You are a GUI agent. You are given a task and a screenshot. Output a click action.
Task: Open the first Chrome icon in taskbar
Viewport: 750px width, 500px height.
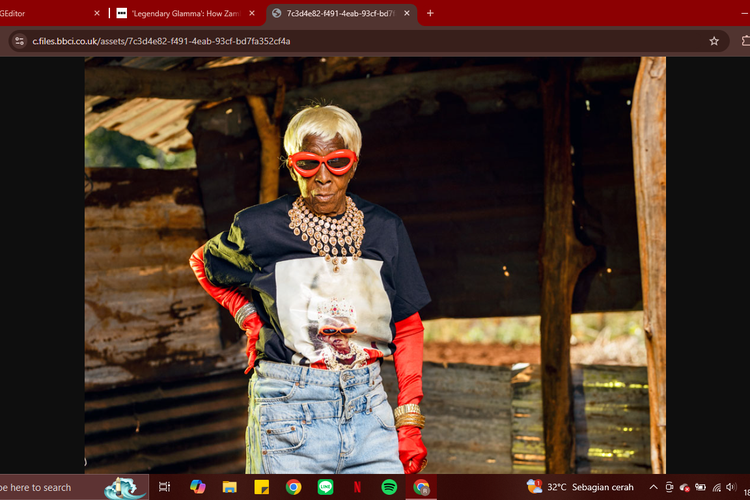point(293,487)
